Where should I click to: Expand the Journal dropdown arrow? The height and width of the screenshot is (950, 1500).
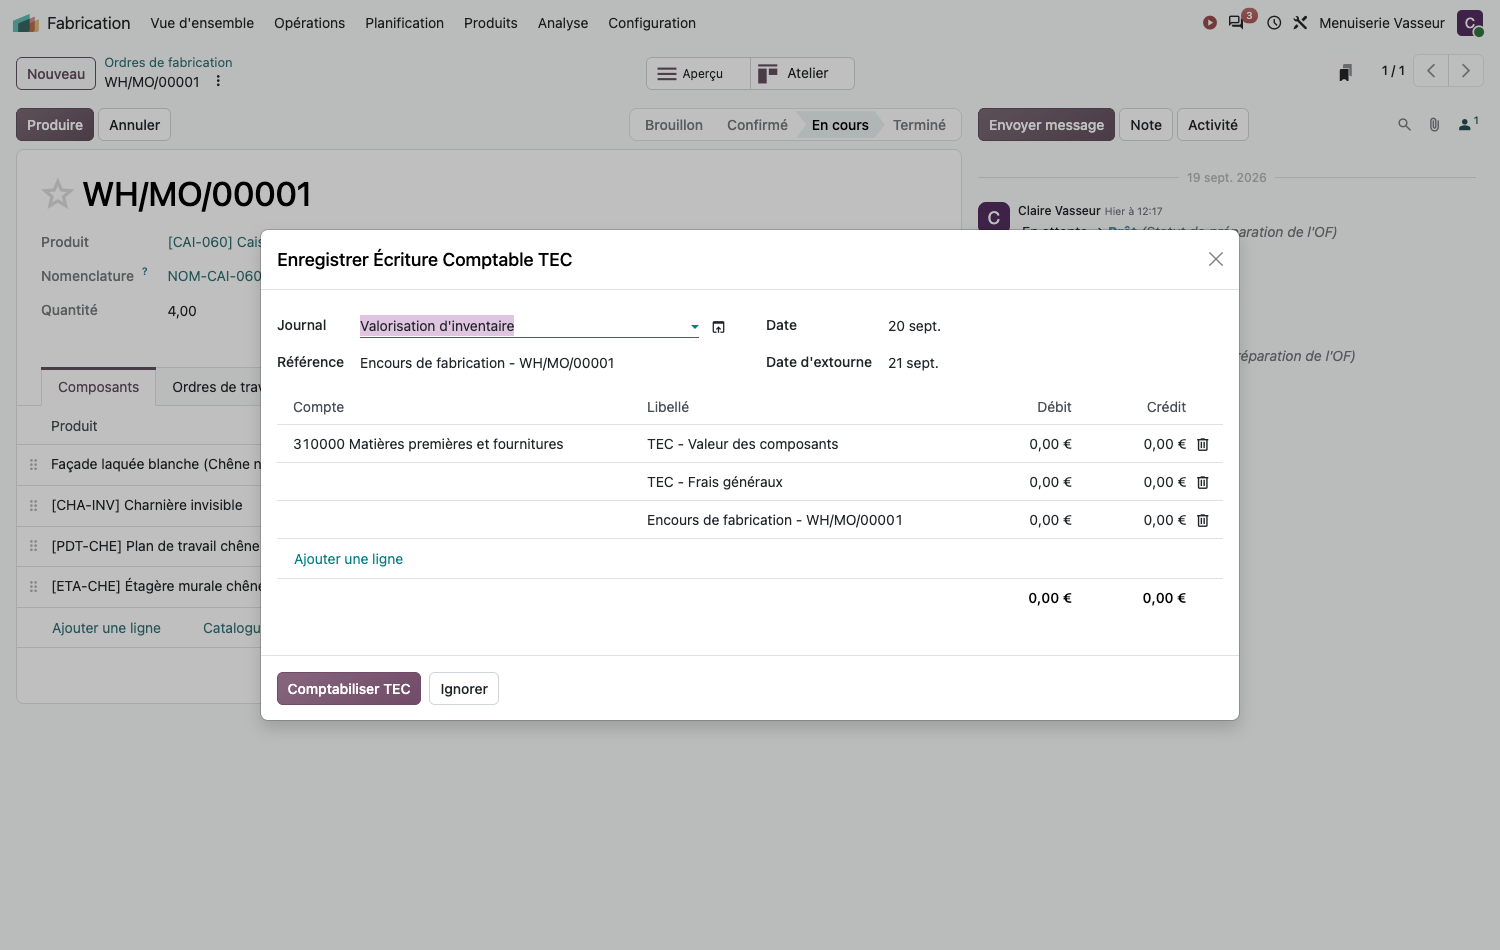click(x=694, y=327)
